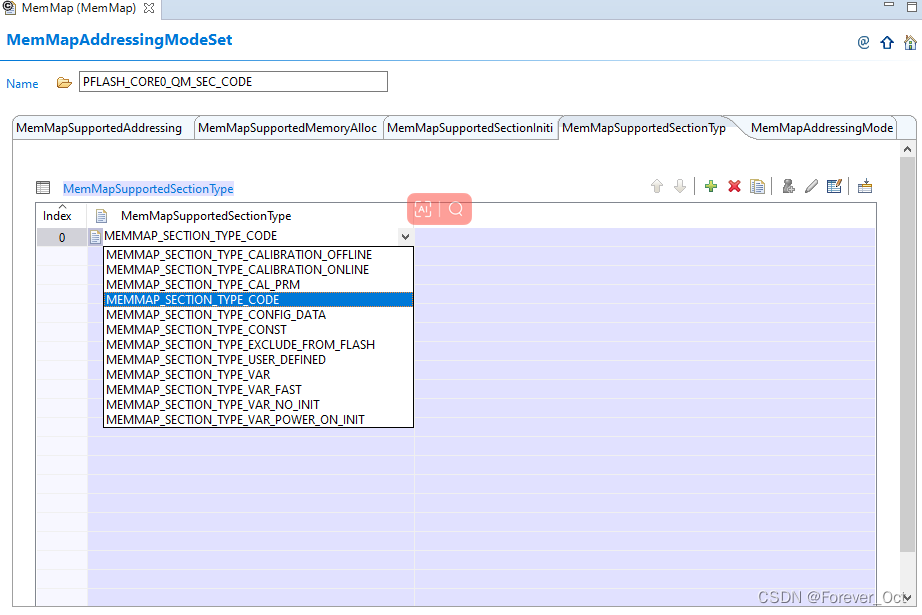This screenshot has width=922, height=615.
Task: Click the MemMap (MemMap) editor tab
Action: click(x=79, y=8)
